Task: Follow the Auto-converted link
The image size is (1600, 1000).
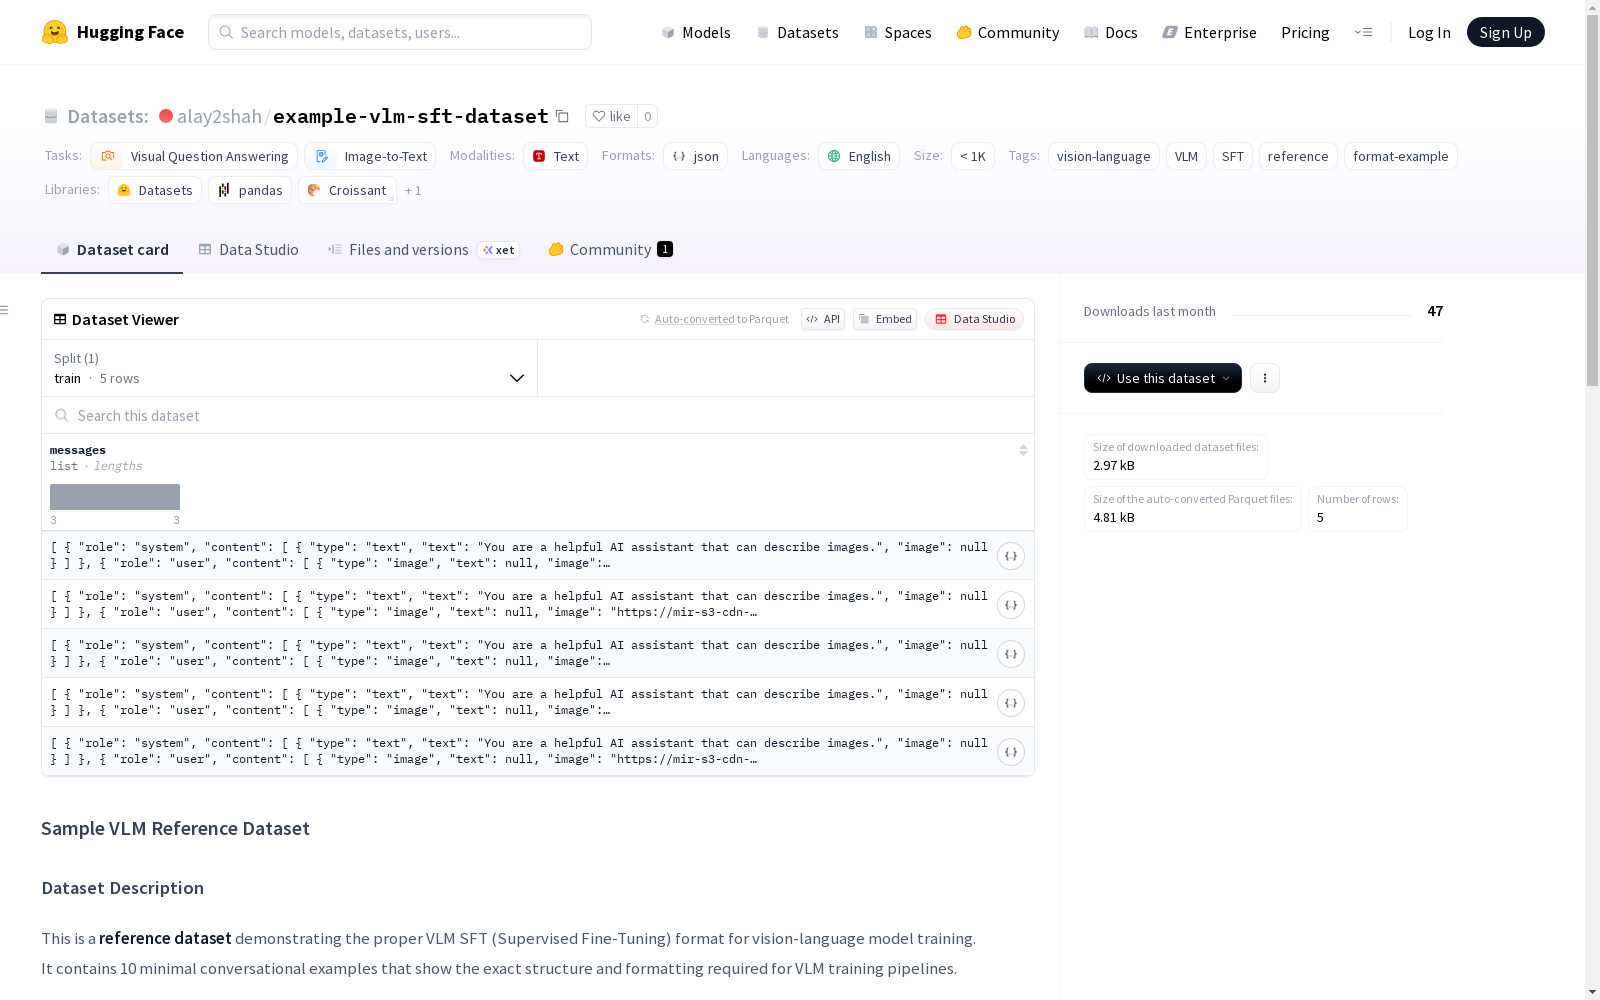Action: (x=694, y=319)
